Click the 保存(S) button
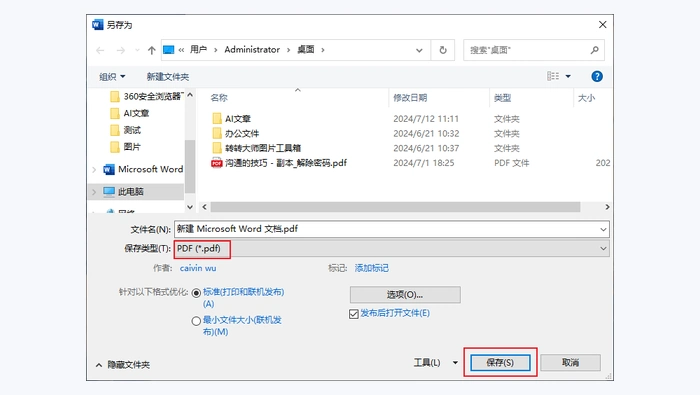The image size is (700, 395). 500,362
